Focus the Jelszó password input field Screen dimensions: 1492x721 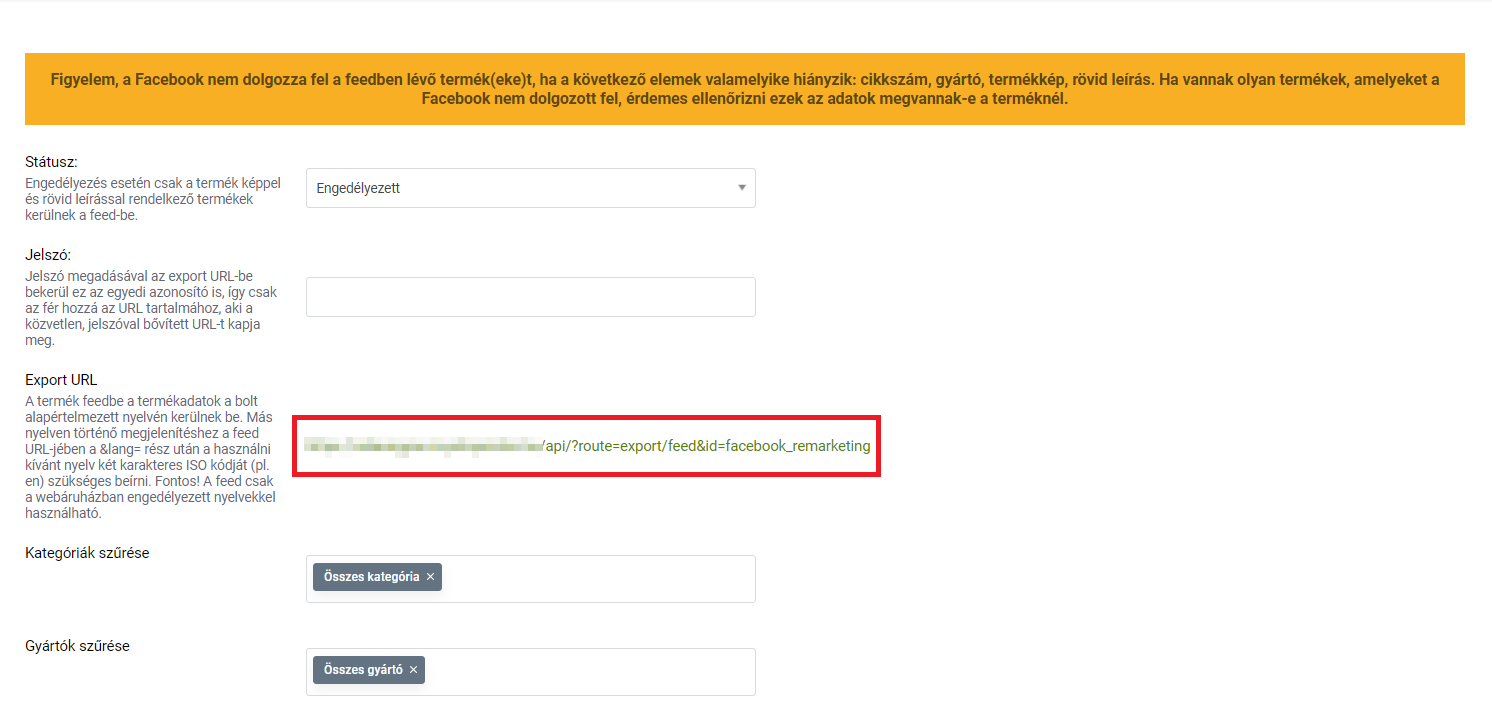530,297
